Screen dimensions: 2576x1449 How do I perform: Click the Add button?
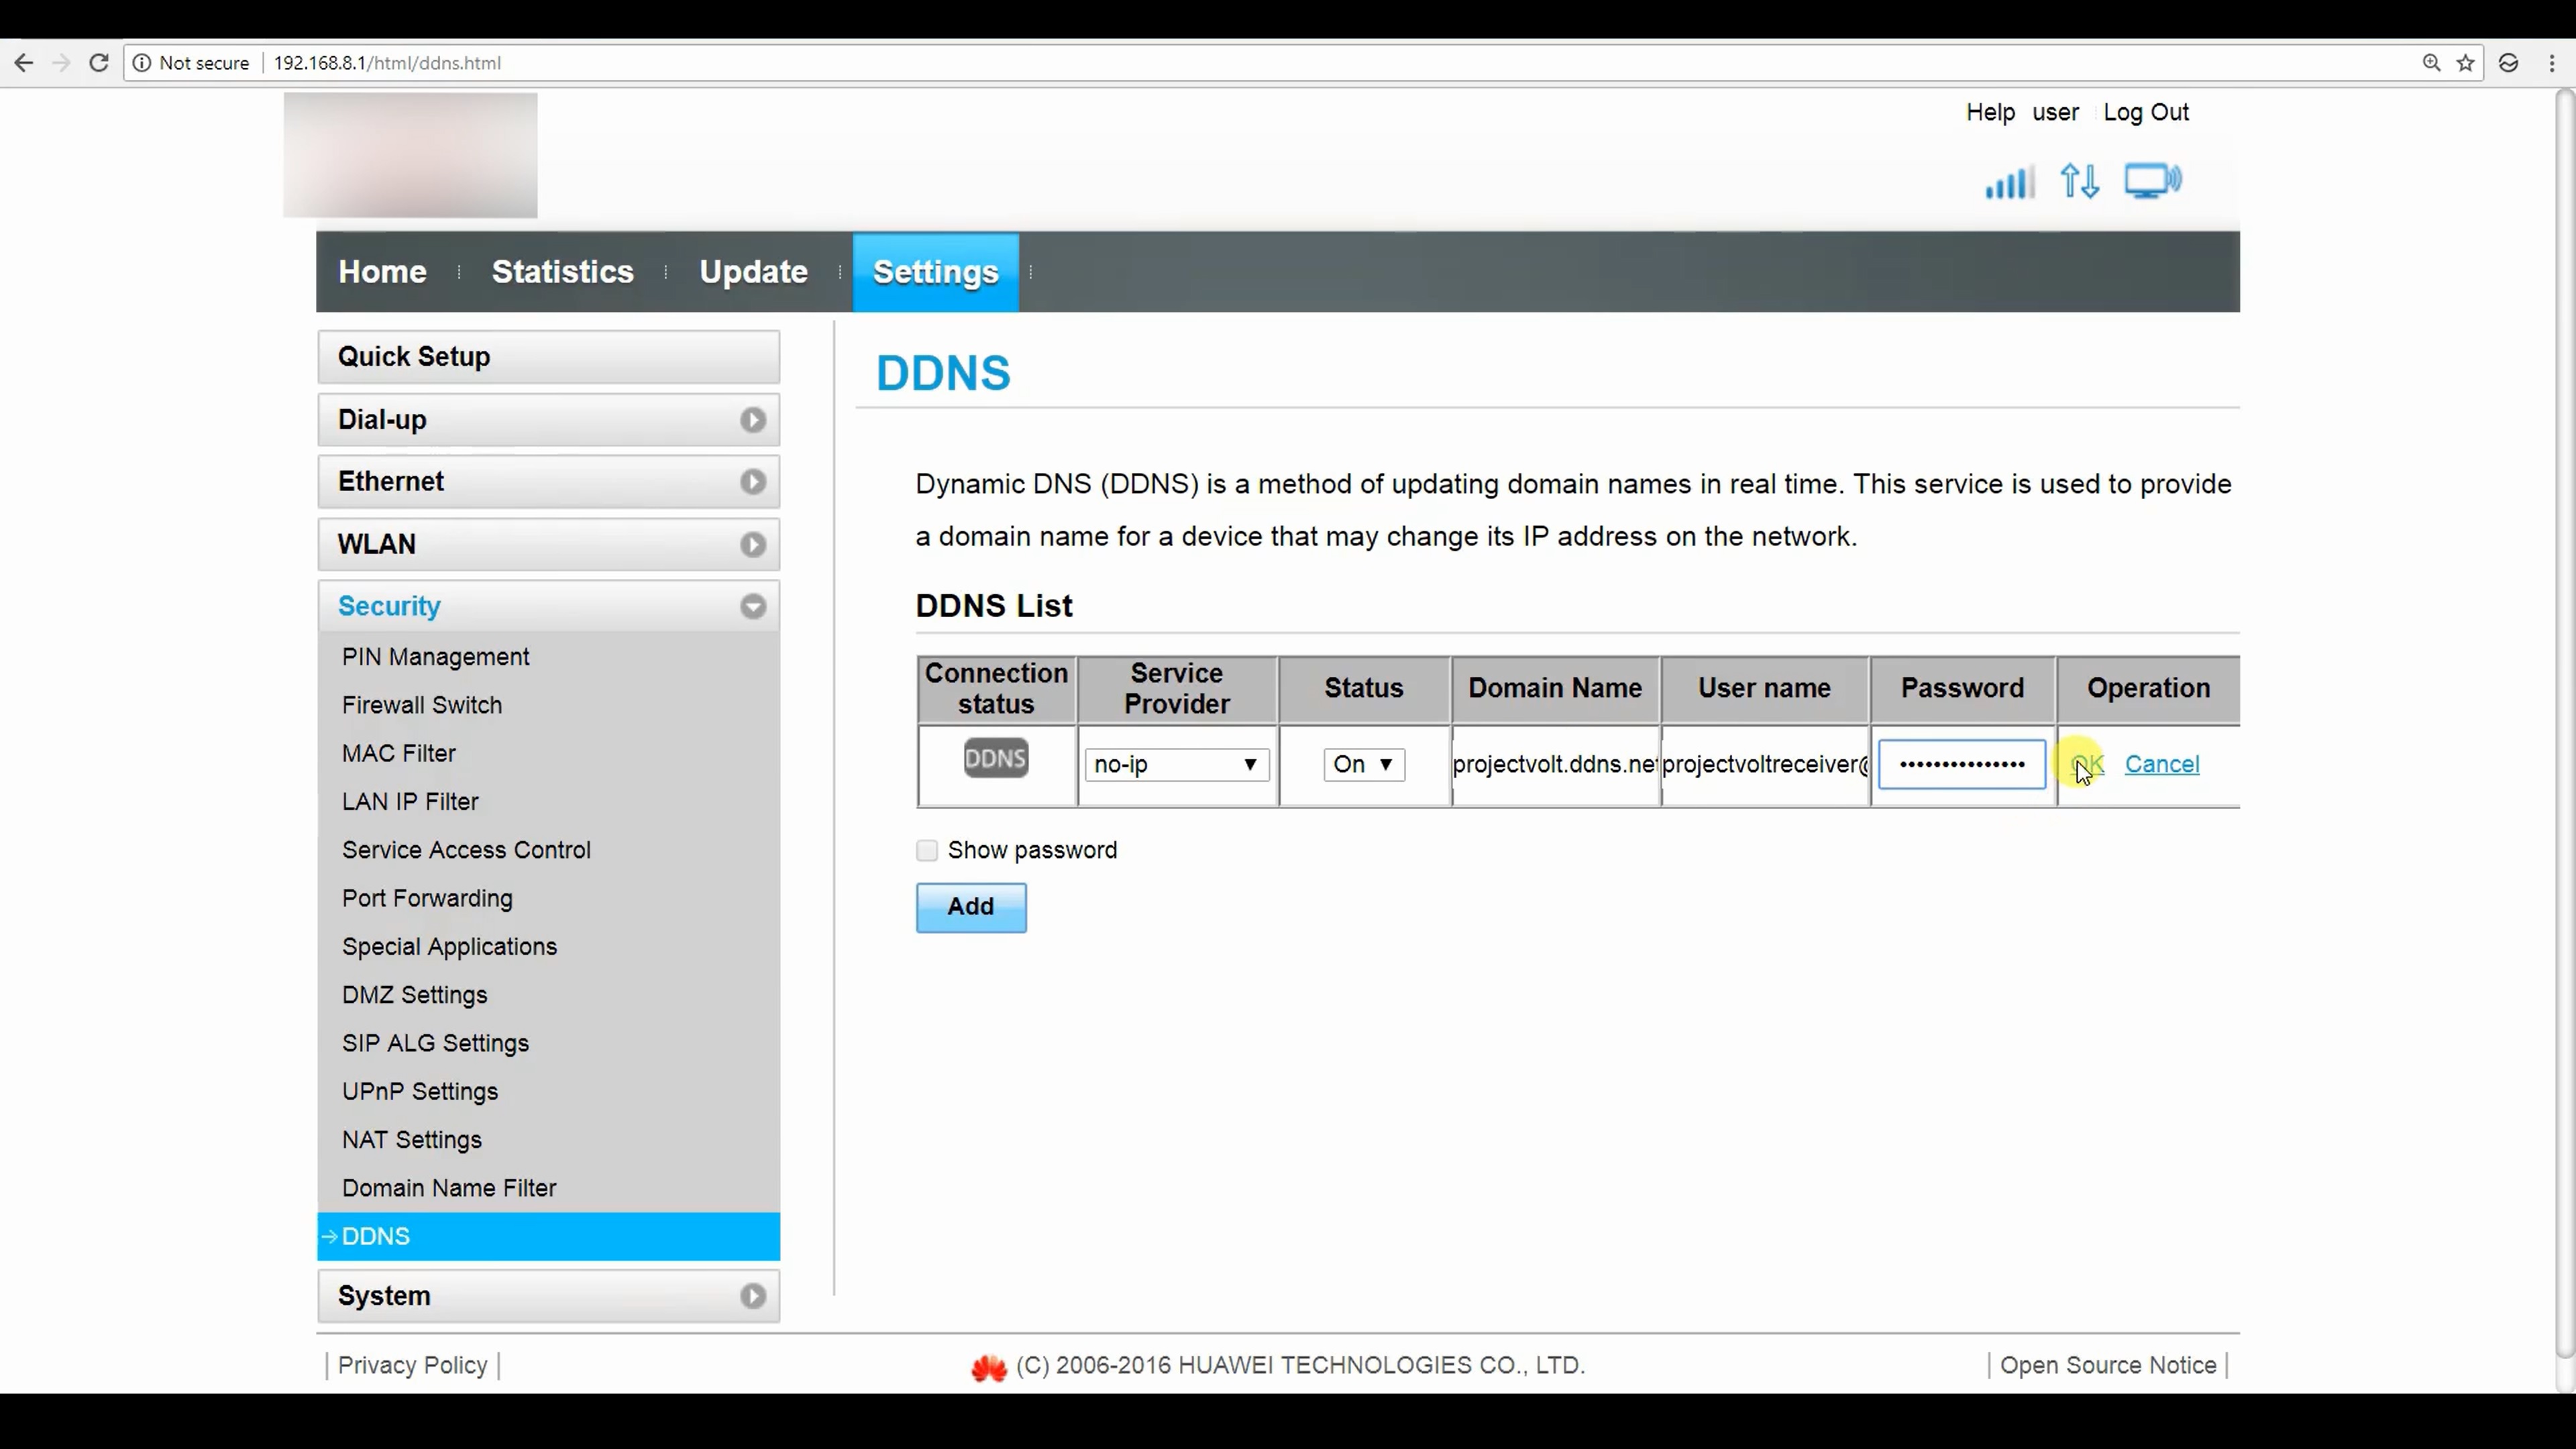970,907
